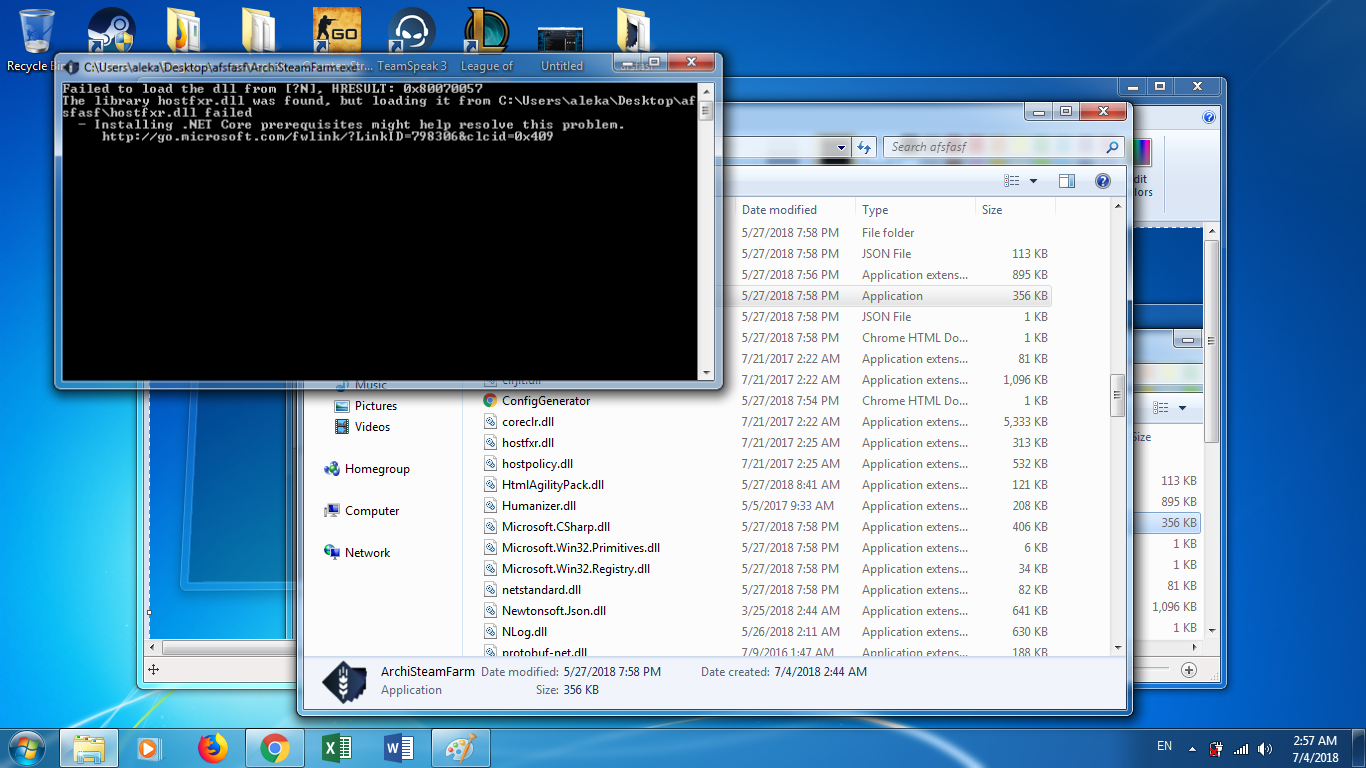The width and height of the screenshot is (1366, 768).
Task: Toggle the Explorer preview pane button
Action: [x=1067, y=181]
